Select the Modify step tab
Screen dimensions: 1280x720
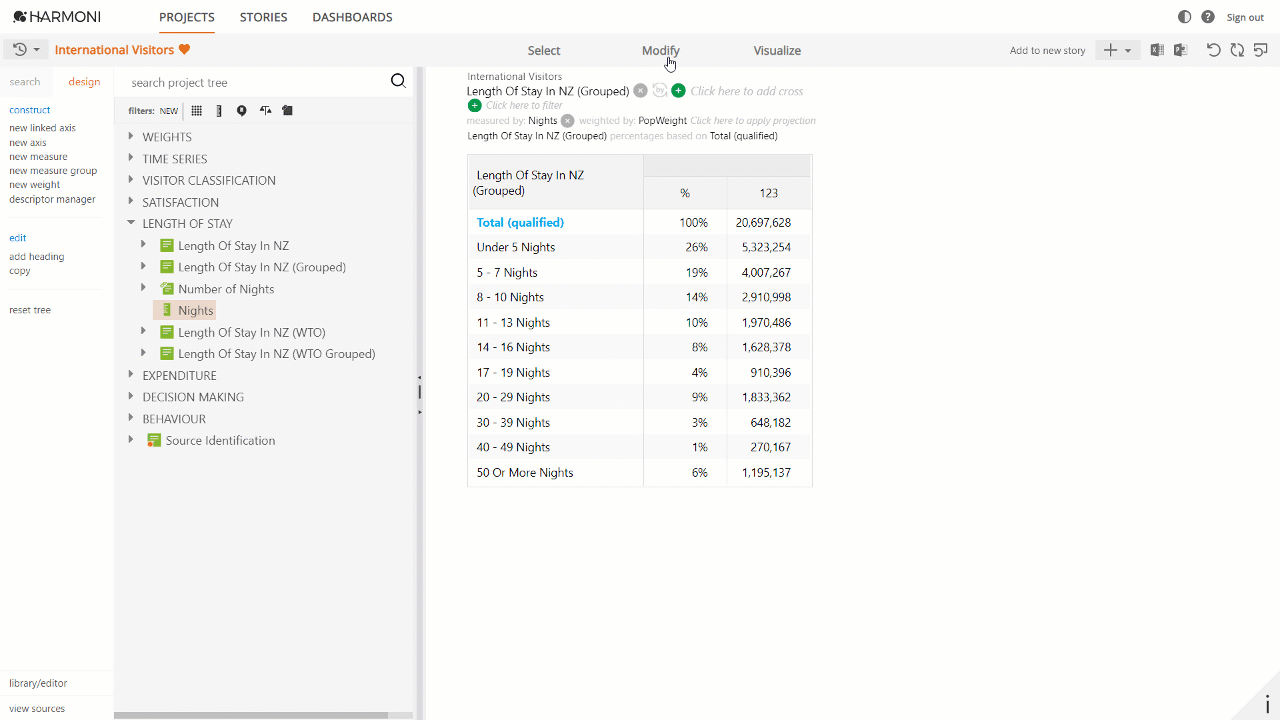click(661, 51)
